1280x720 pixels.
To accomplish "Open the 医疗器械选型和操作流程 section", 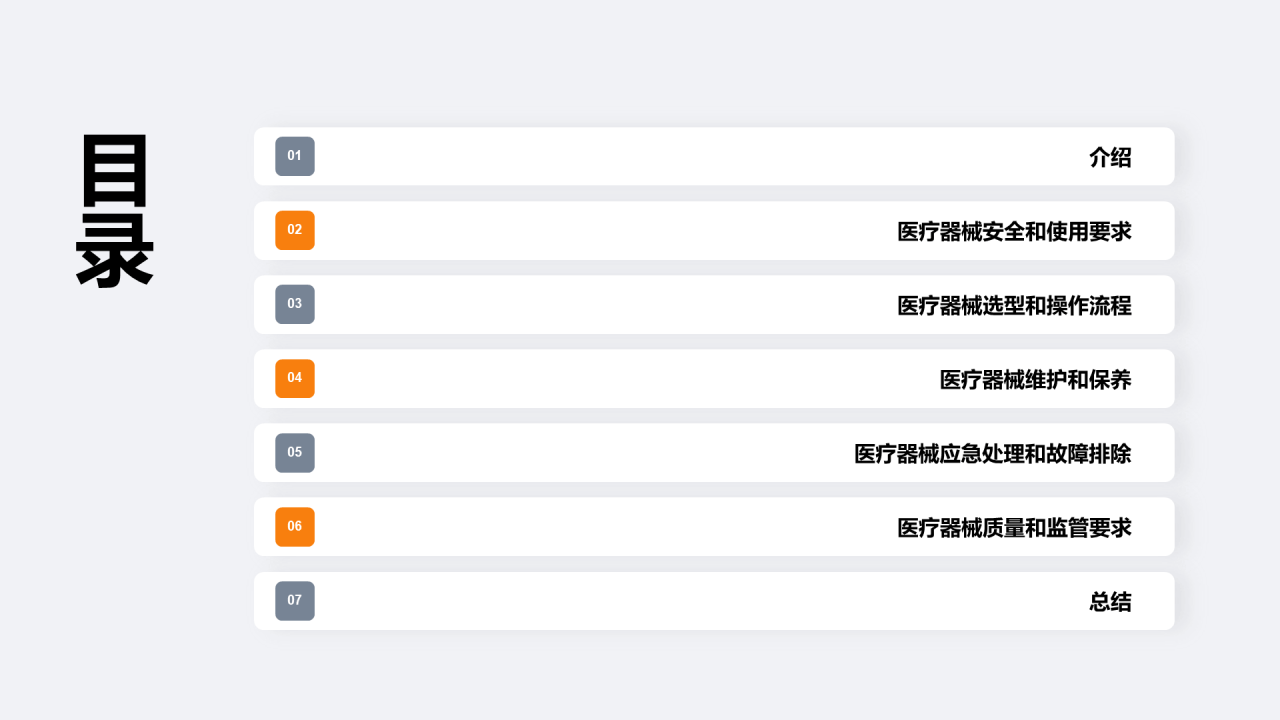I will (x=1014, y=305).
